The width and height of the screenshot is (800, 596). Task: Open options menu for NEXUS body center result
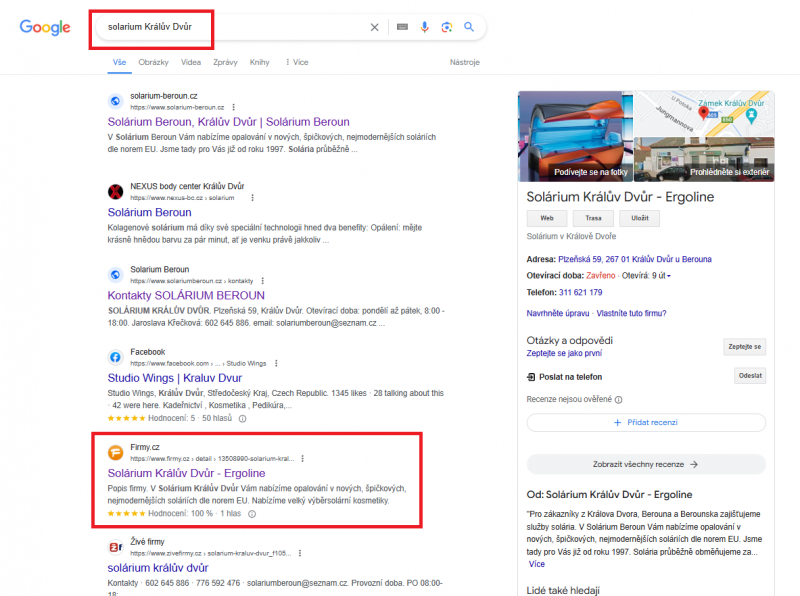coord(253,197)
